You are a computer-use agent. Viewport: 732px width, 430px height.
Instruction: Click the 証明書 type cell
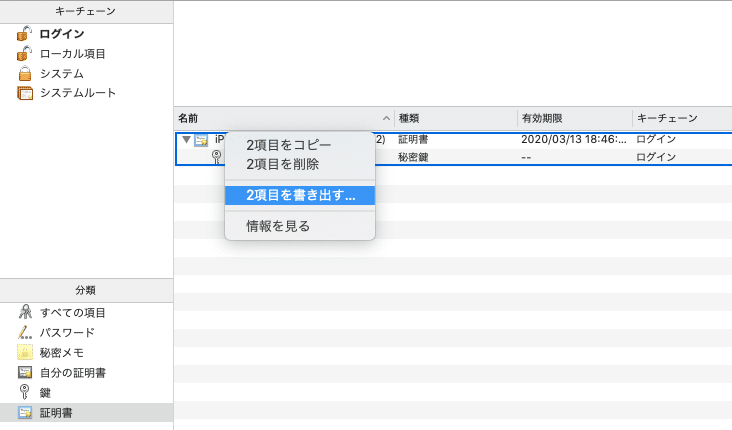413,140
